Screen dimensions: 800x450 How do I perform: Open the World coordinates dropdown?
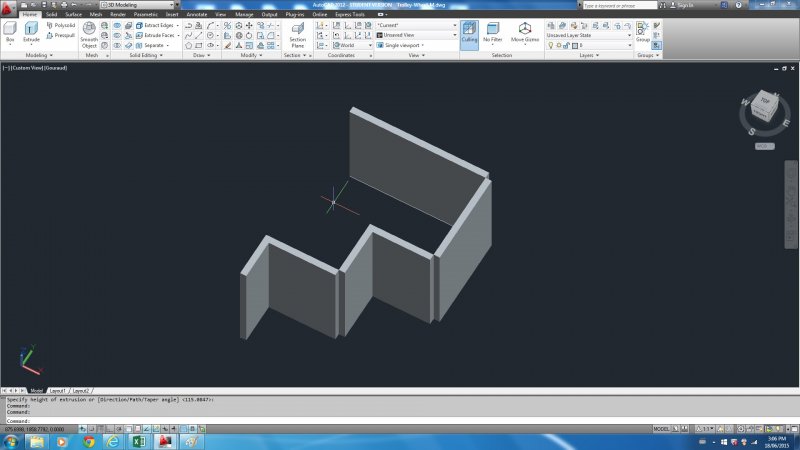coord(353,45)
